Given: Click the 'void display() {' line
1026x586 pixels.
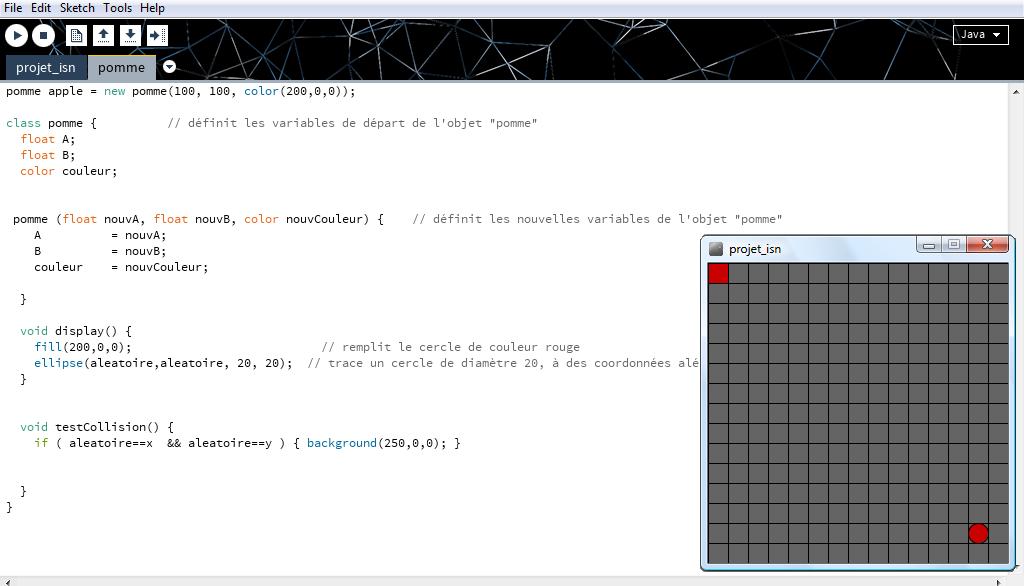Looking at the screenshot, I should (x=76, y=331).
